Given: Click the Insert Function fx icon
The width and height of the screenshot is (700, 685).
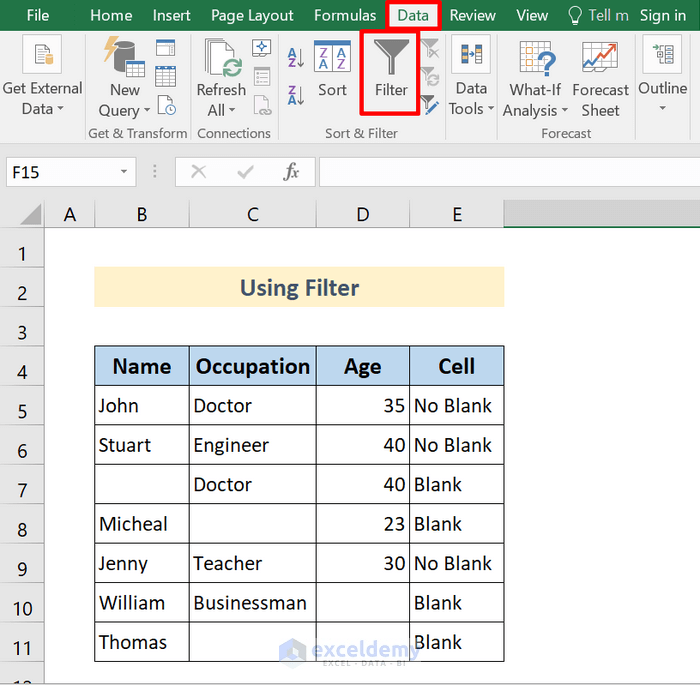Looking at the screenshot, I should click(291, 172).
